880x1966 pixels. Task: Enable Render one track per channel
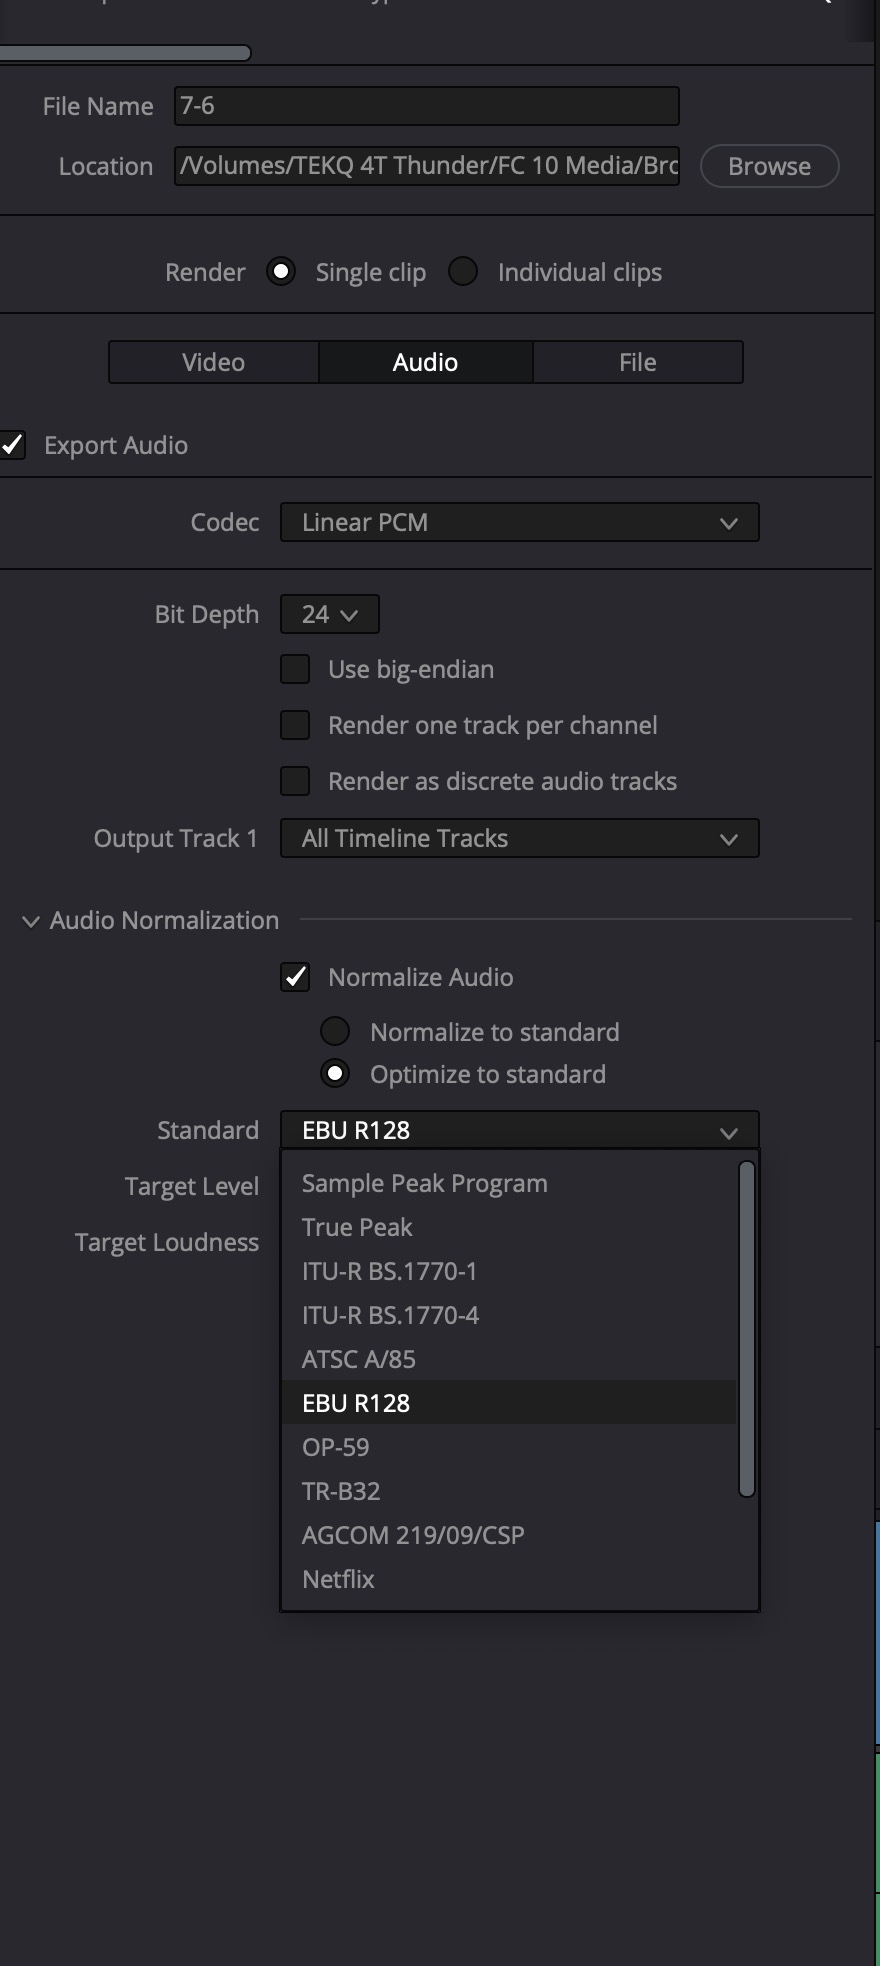point(295,725)
